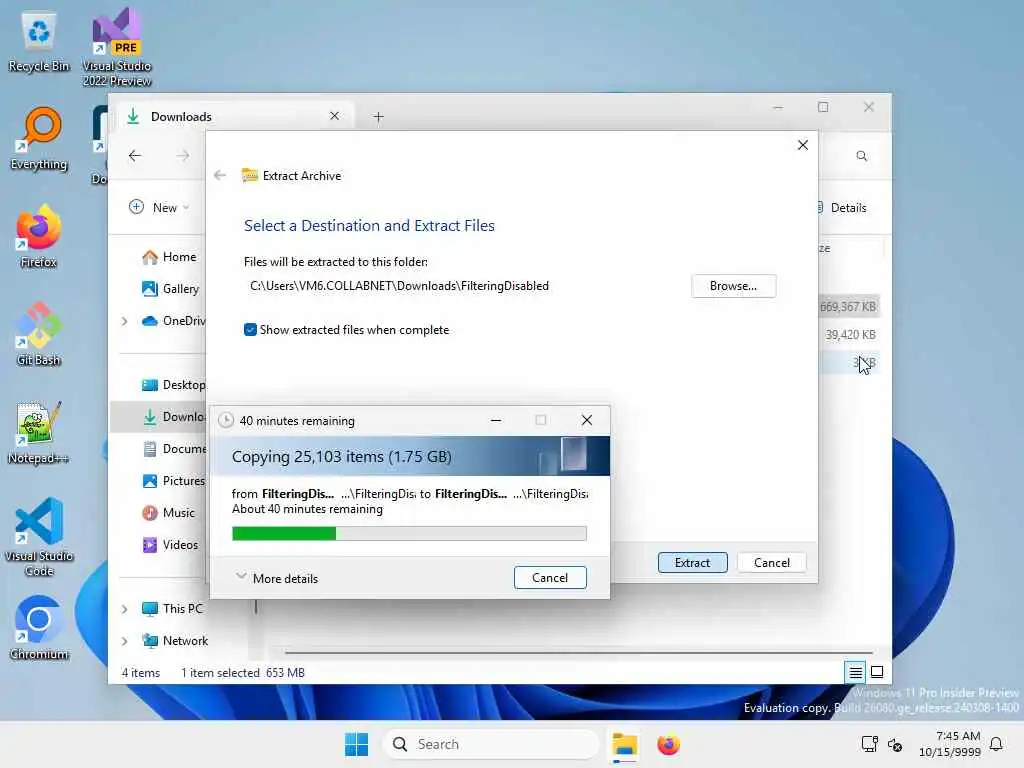The image size is (1024, 768).
Task: Close the copy progress dialog
Action: coord(586,420)
